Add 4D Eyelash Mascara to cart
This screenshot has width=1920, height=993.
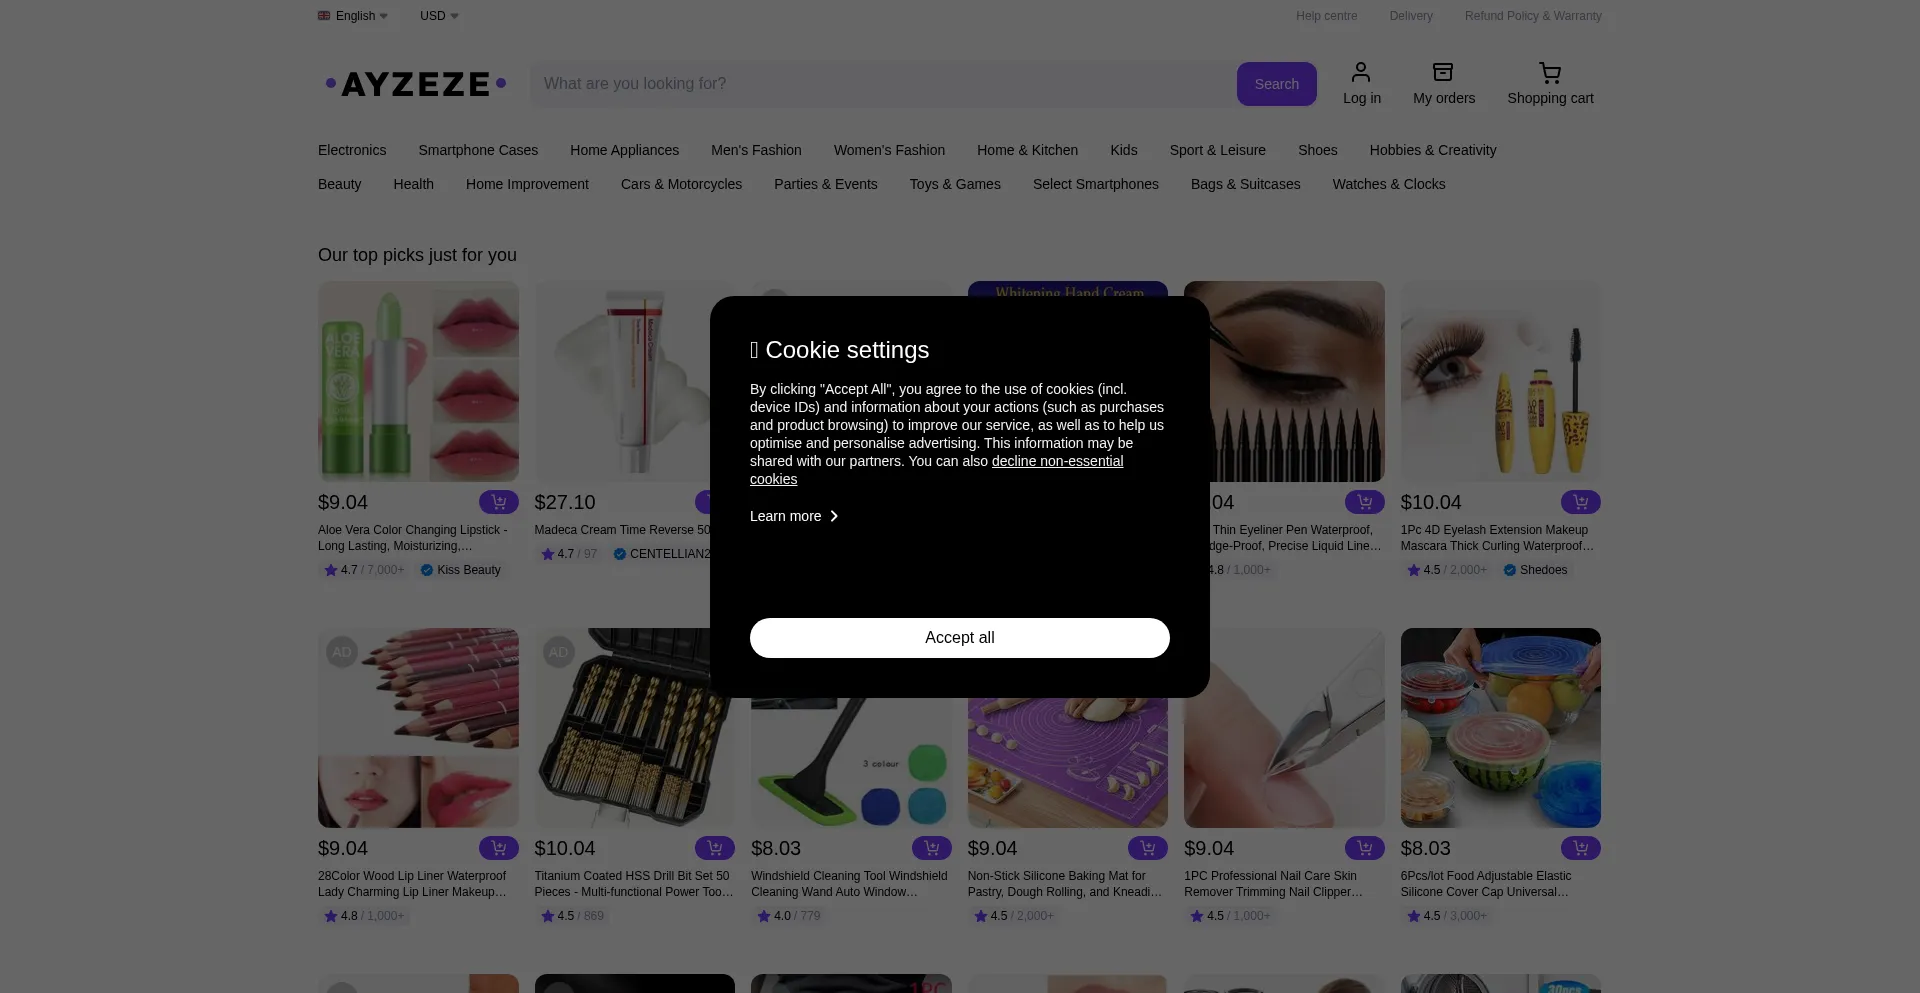[1580, 502]
